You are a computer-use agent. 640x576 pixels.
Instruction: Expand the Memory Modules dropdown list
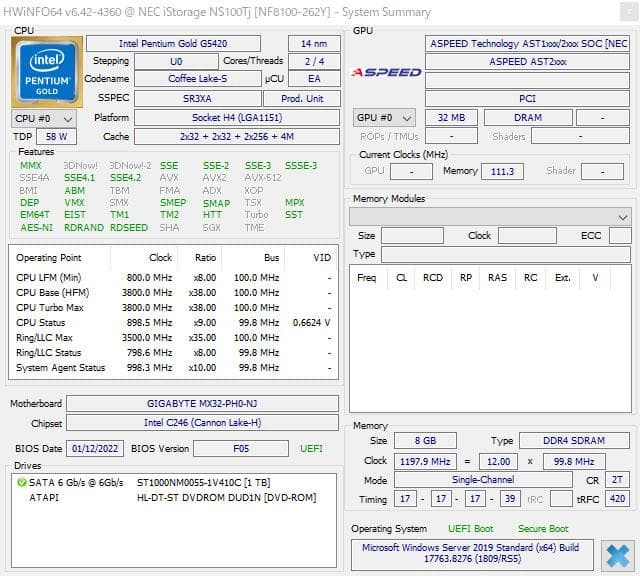490,217
